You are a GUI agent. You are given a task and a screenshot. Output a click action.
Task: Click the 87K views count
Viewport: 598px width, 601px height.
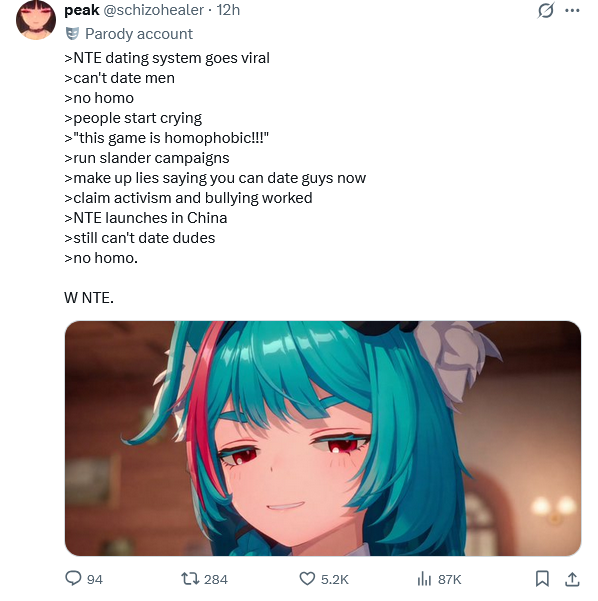(x=449, y=579)
